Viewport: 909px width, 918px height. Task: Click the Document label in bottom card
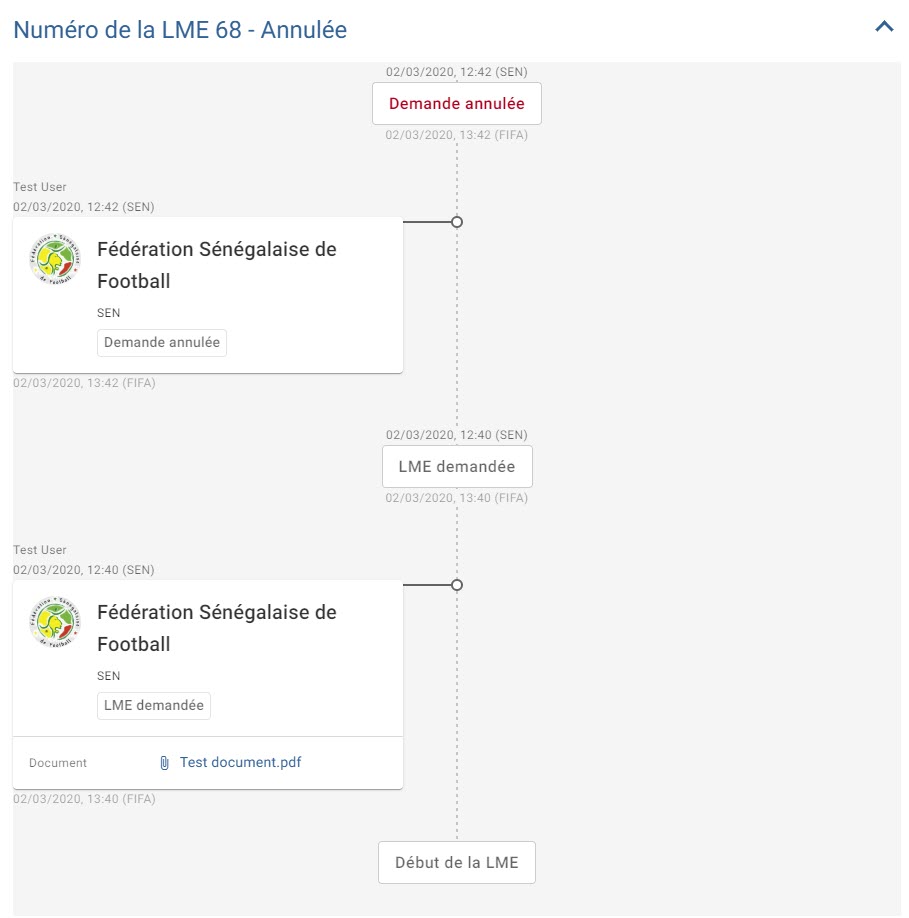tap(58, 763)
